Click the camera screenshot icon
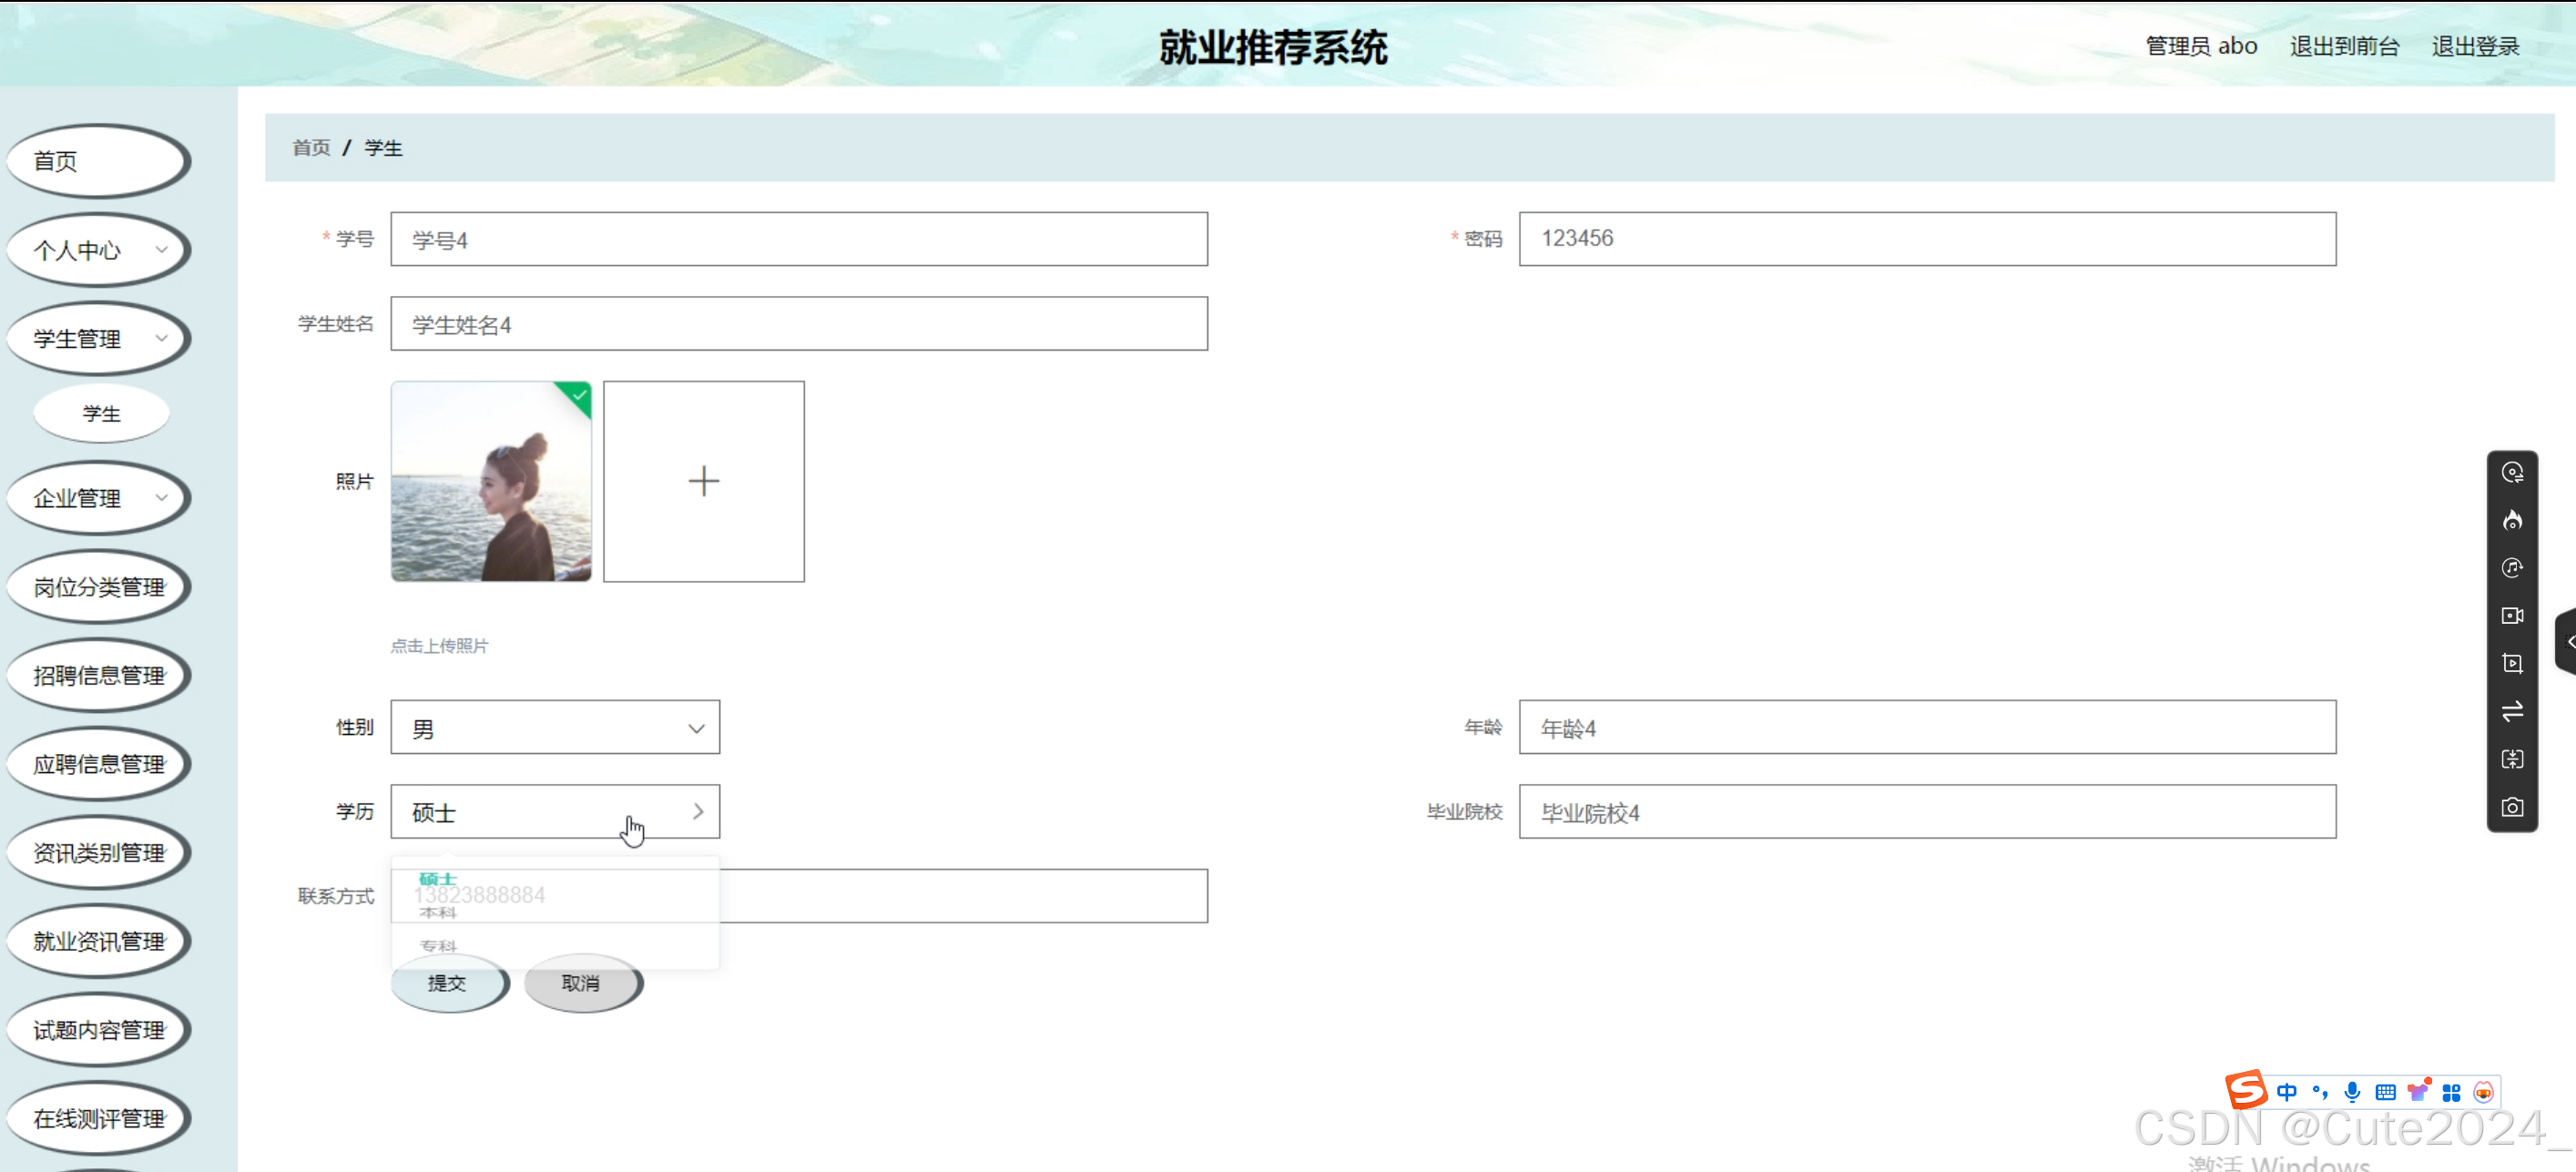Viewport: 2576px width, 1172px height. (x=2512, y=807)
